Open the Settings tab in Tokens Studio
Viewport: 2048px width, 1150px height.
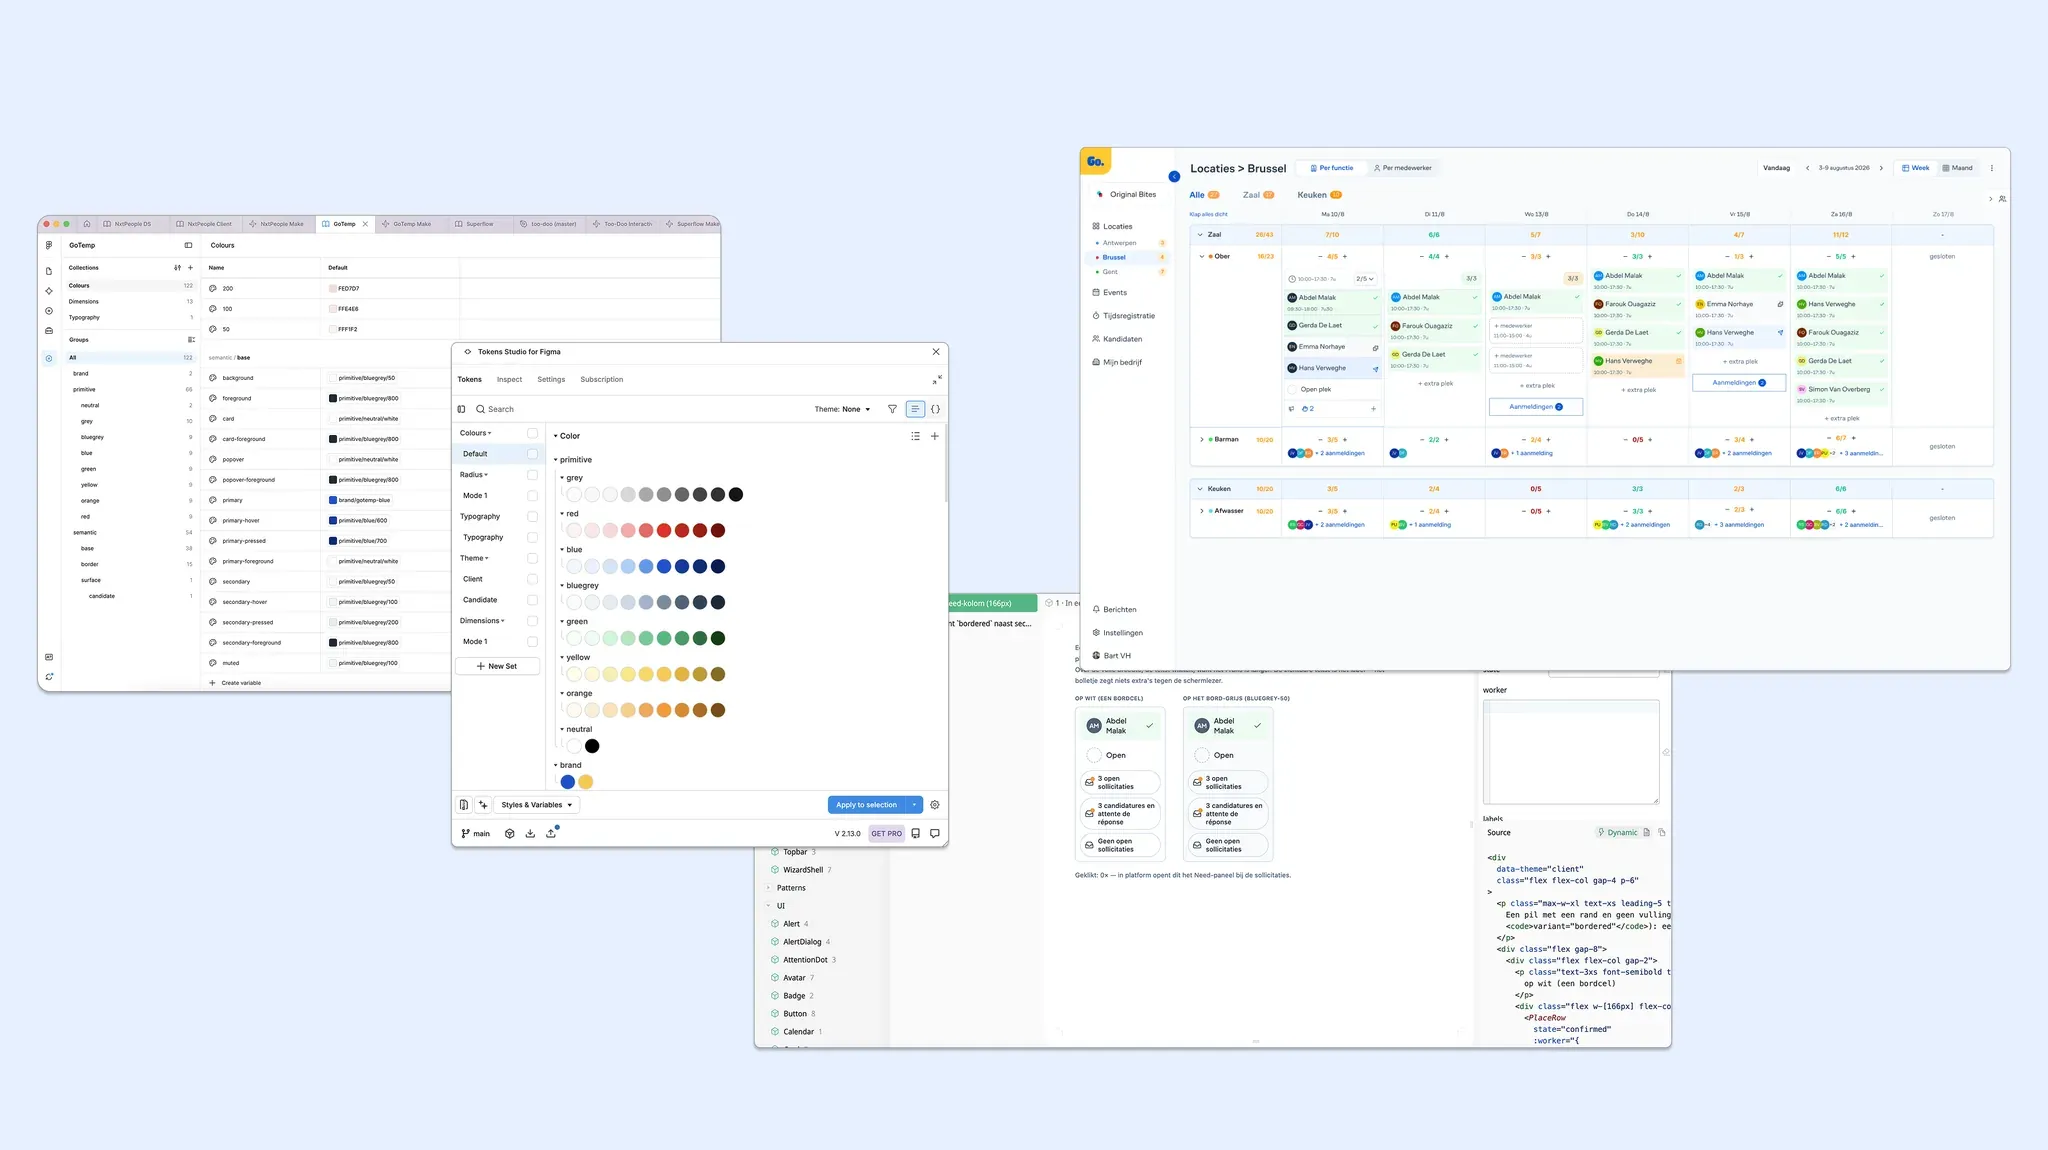(x=551, y=380)
